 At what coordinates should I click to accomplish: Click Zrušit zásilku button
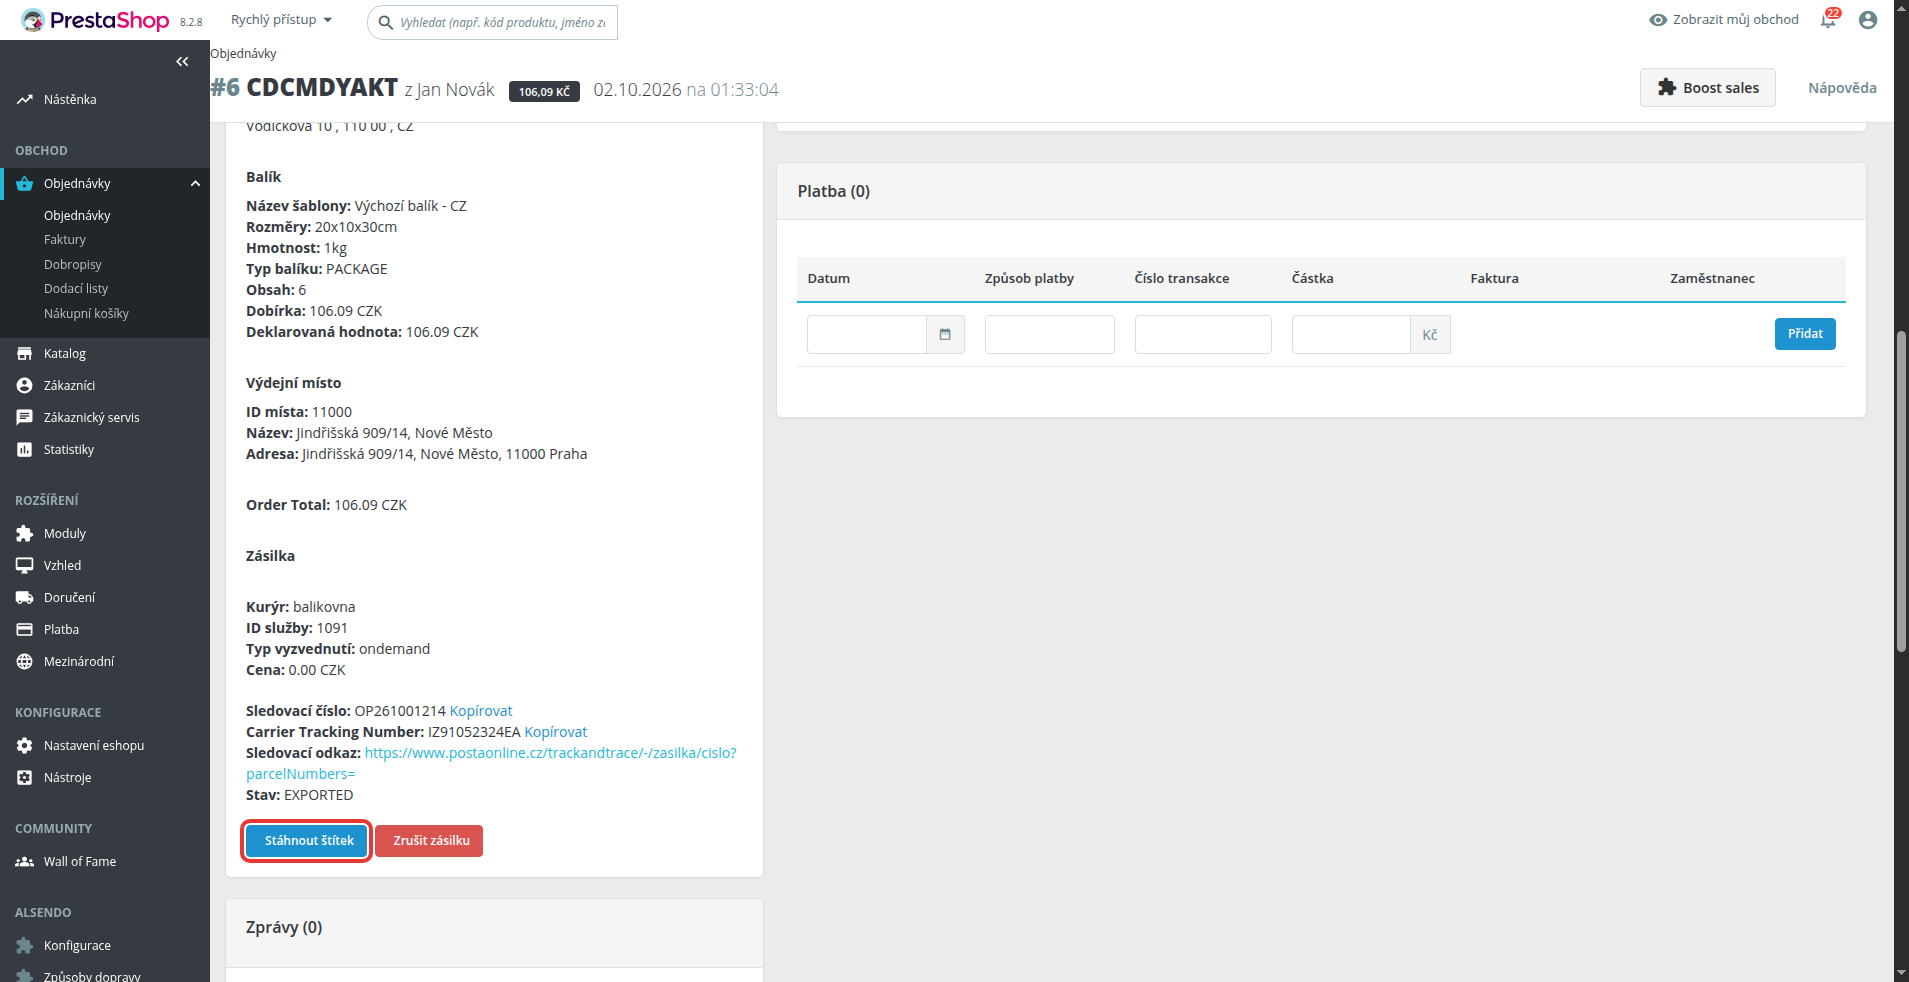(430, 841)
